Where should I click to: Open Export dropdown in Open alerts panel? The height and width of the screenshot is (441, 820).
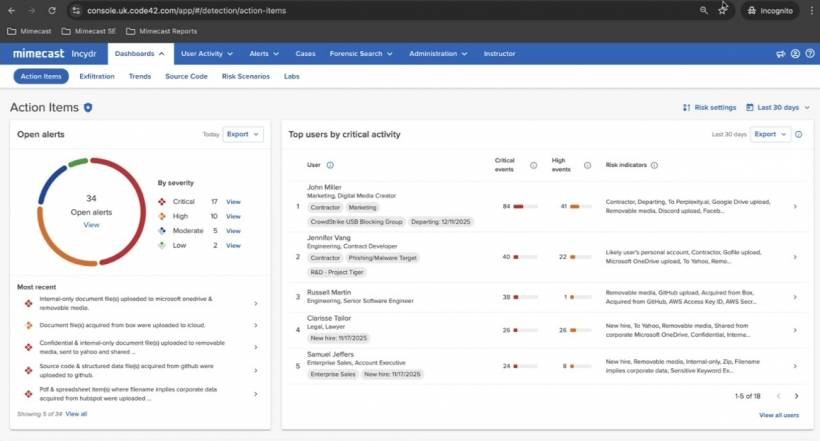(x=243, y=133)
